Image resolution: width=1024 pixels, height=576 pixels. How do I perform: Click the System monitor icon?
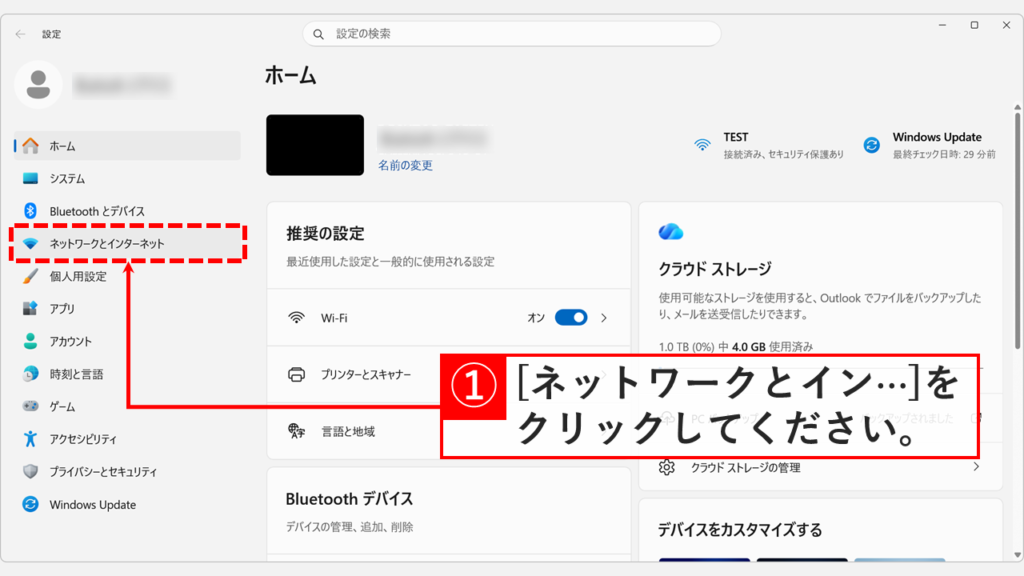(30, 178)
